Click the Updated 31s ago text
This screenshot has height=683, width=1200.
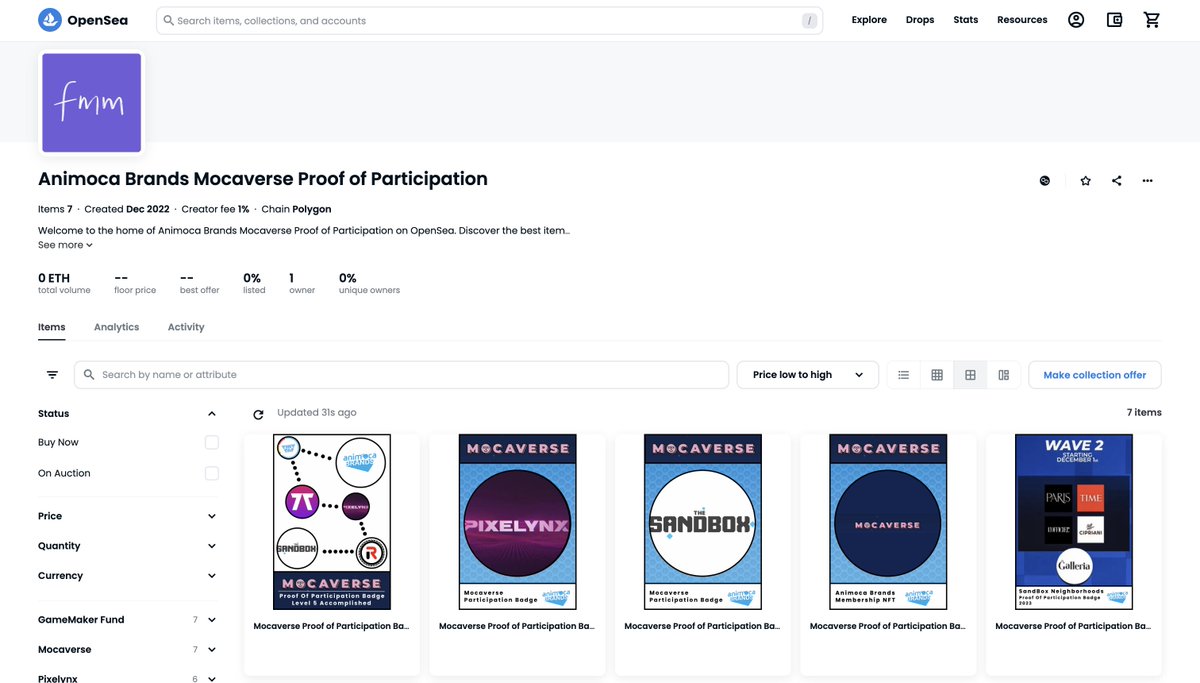pyautogui.click(x=316, y=412)
